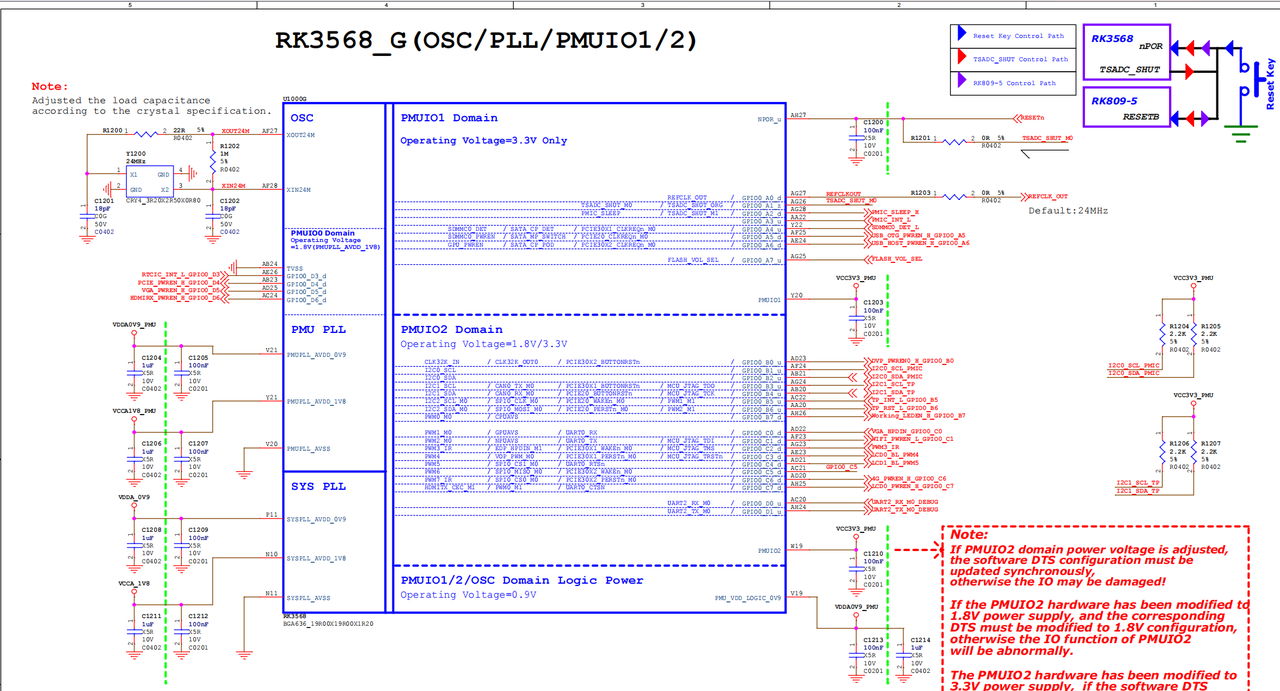This screenshot has height=691, width=1280.
Task: Select the R1202 1M resistor symbol
Action: pos(209,158)
